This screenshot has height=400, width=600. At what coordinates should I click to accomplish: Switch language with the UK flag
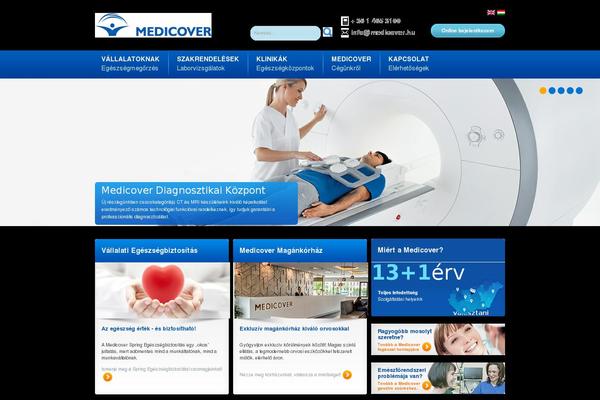[491, 12]
